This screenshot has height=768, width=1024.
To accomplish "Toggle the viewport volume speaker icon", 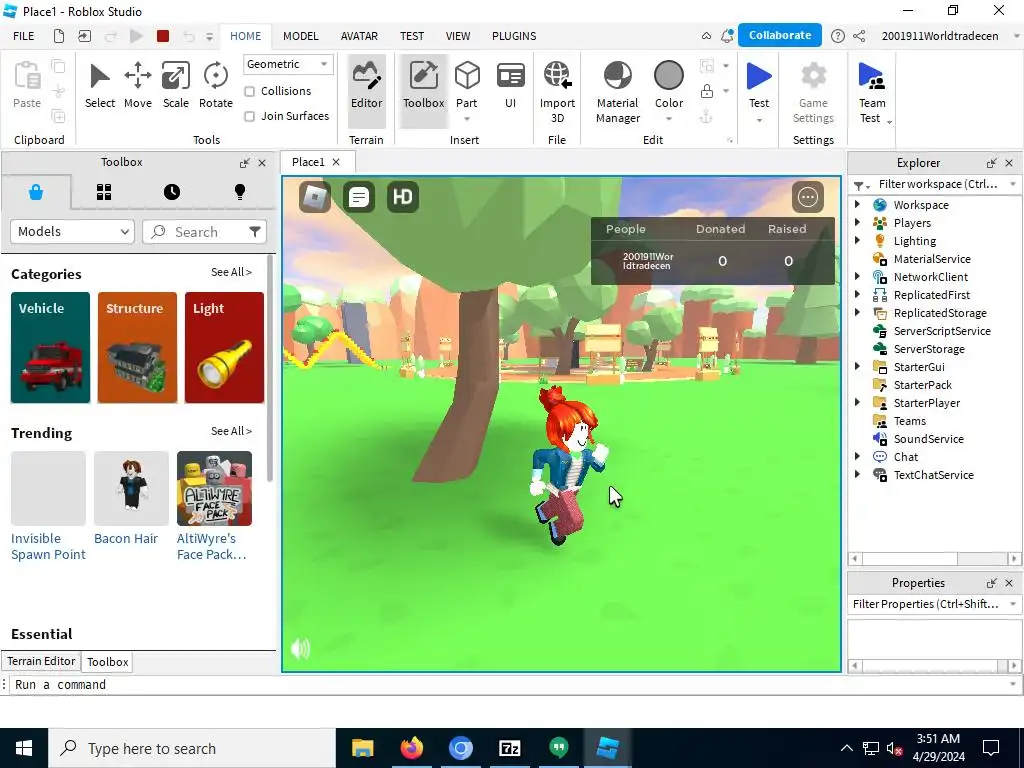I will tap(300, 648).
